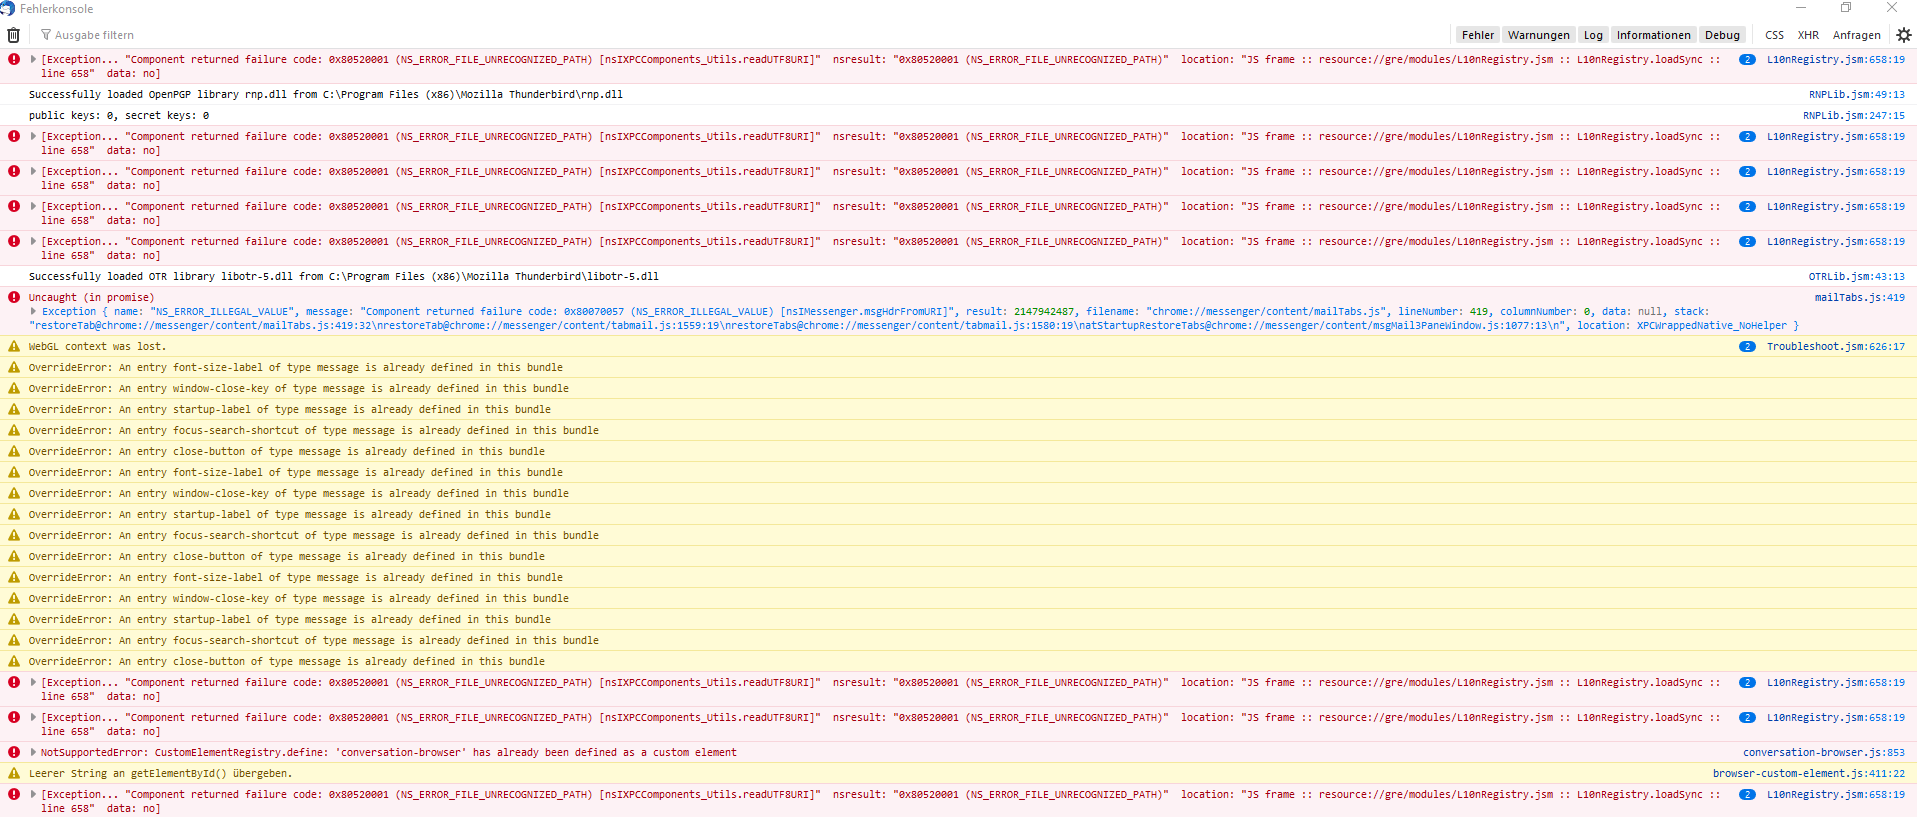Click the repeat badge next to Troubleshoot.jsm
This screenshot has width=1917, height=817.
[1747, 347]
